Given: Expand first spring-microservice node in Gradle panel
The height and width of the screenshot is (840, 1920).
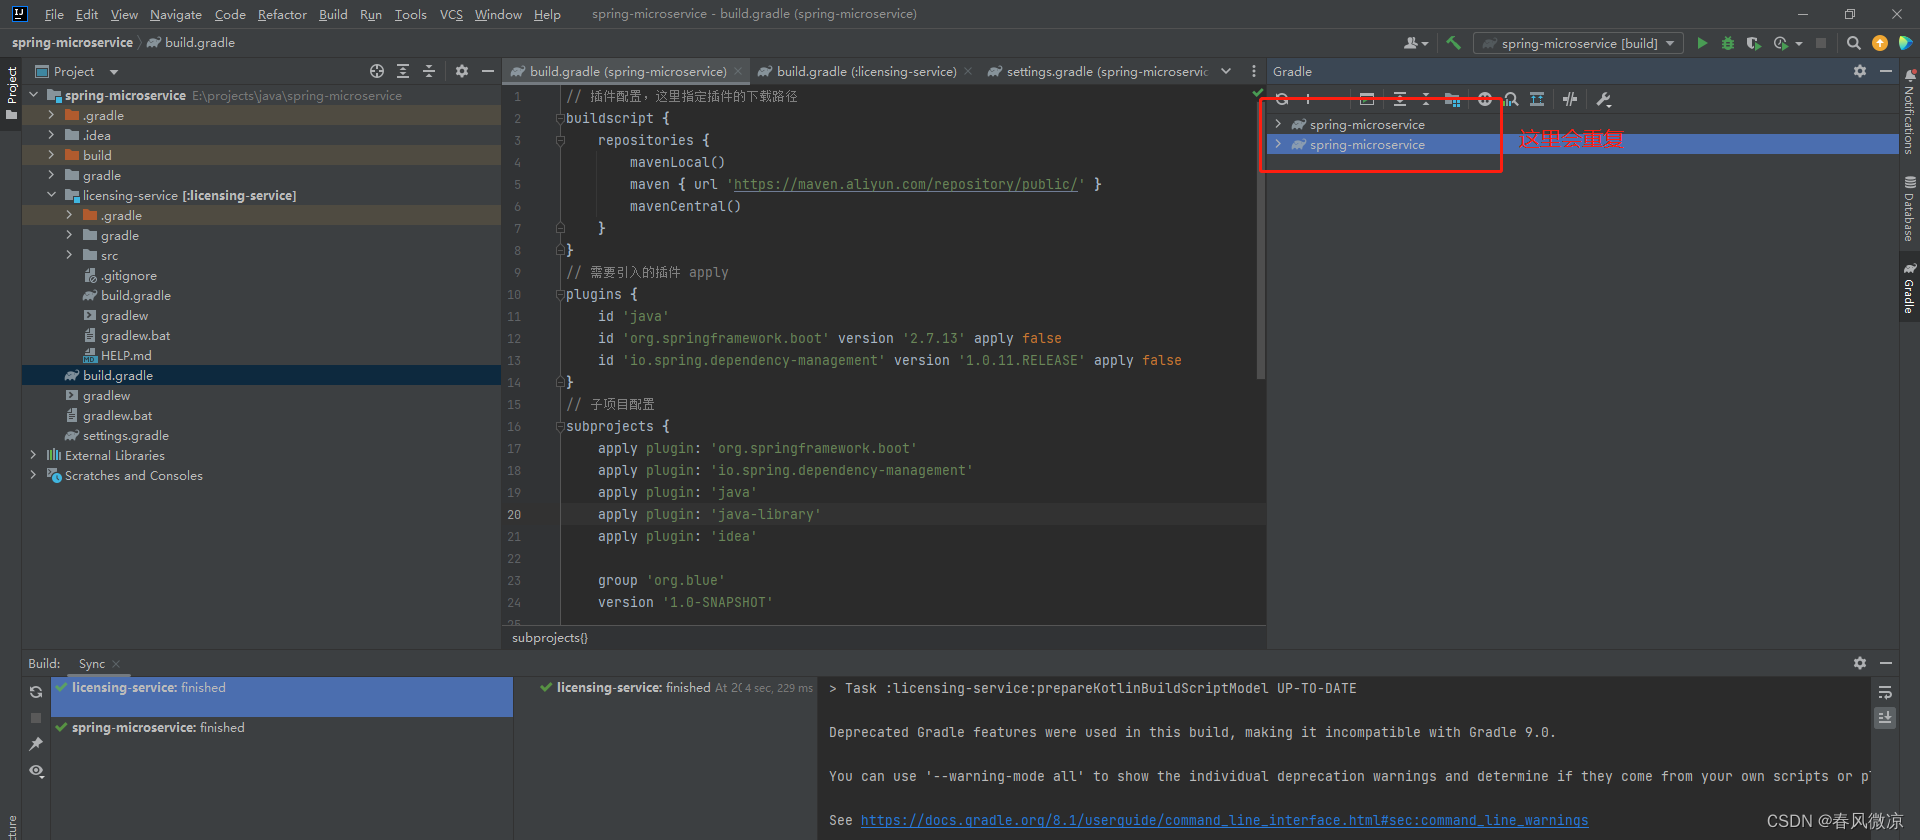Looking at the screenshot, I should [1278, 124].
